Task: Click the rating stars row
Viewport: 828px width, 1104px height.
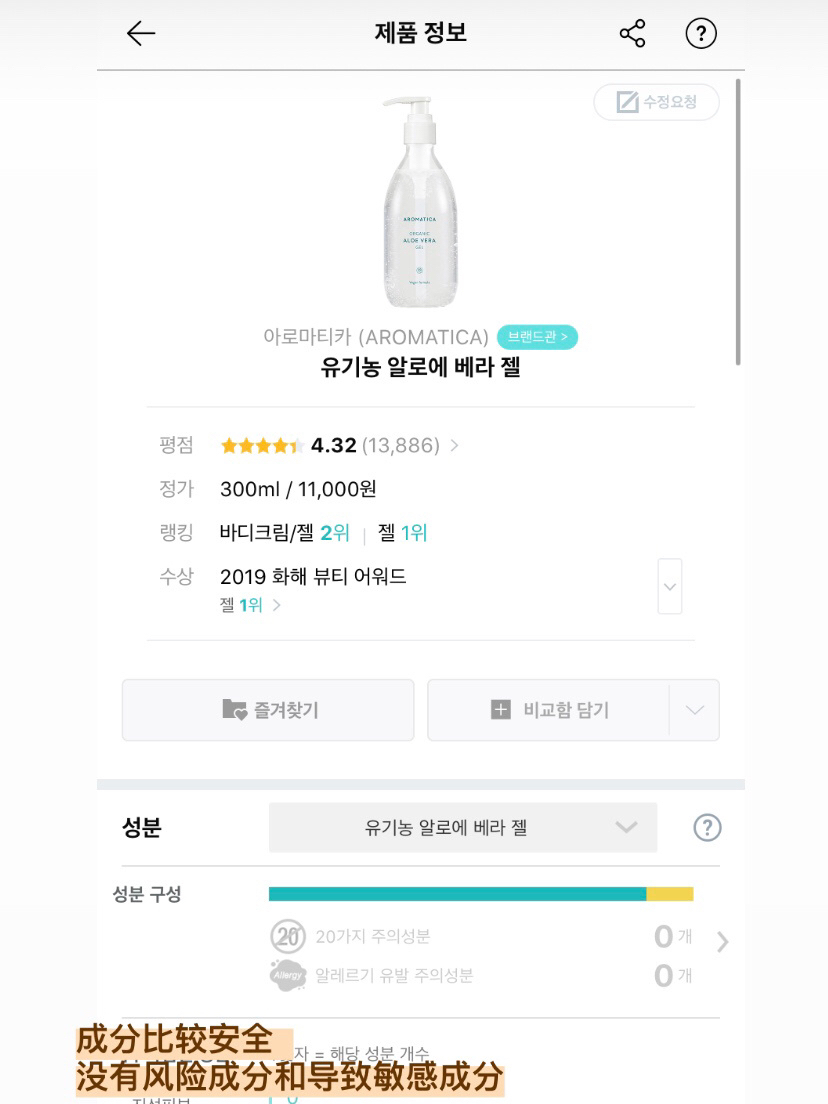Action: click(262, 446)
